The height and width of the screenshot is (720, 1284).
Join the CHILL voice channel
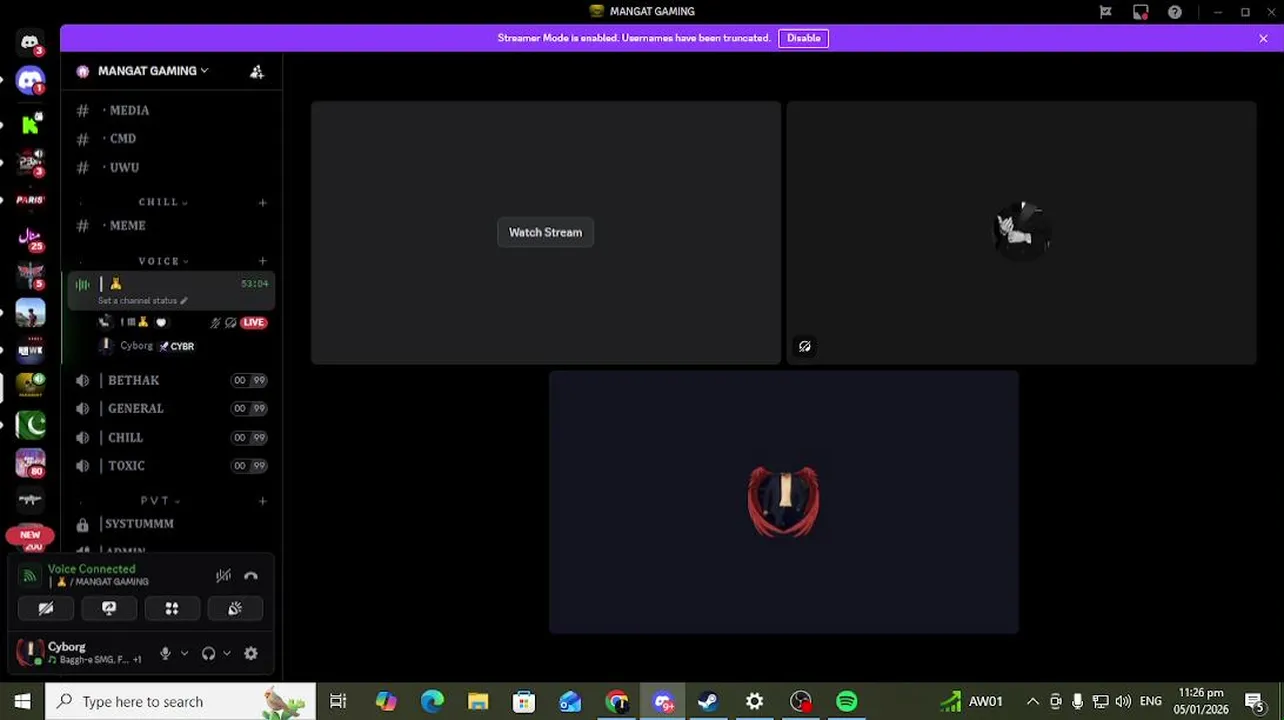pos(170,437)
